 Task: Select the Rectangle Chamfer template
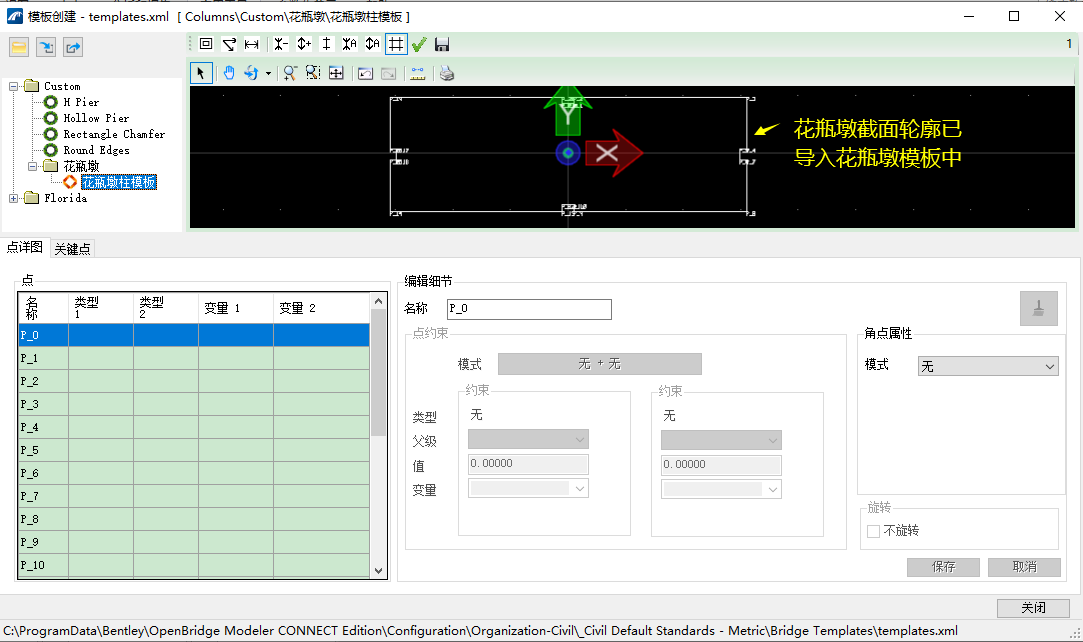tap(114, 134)
